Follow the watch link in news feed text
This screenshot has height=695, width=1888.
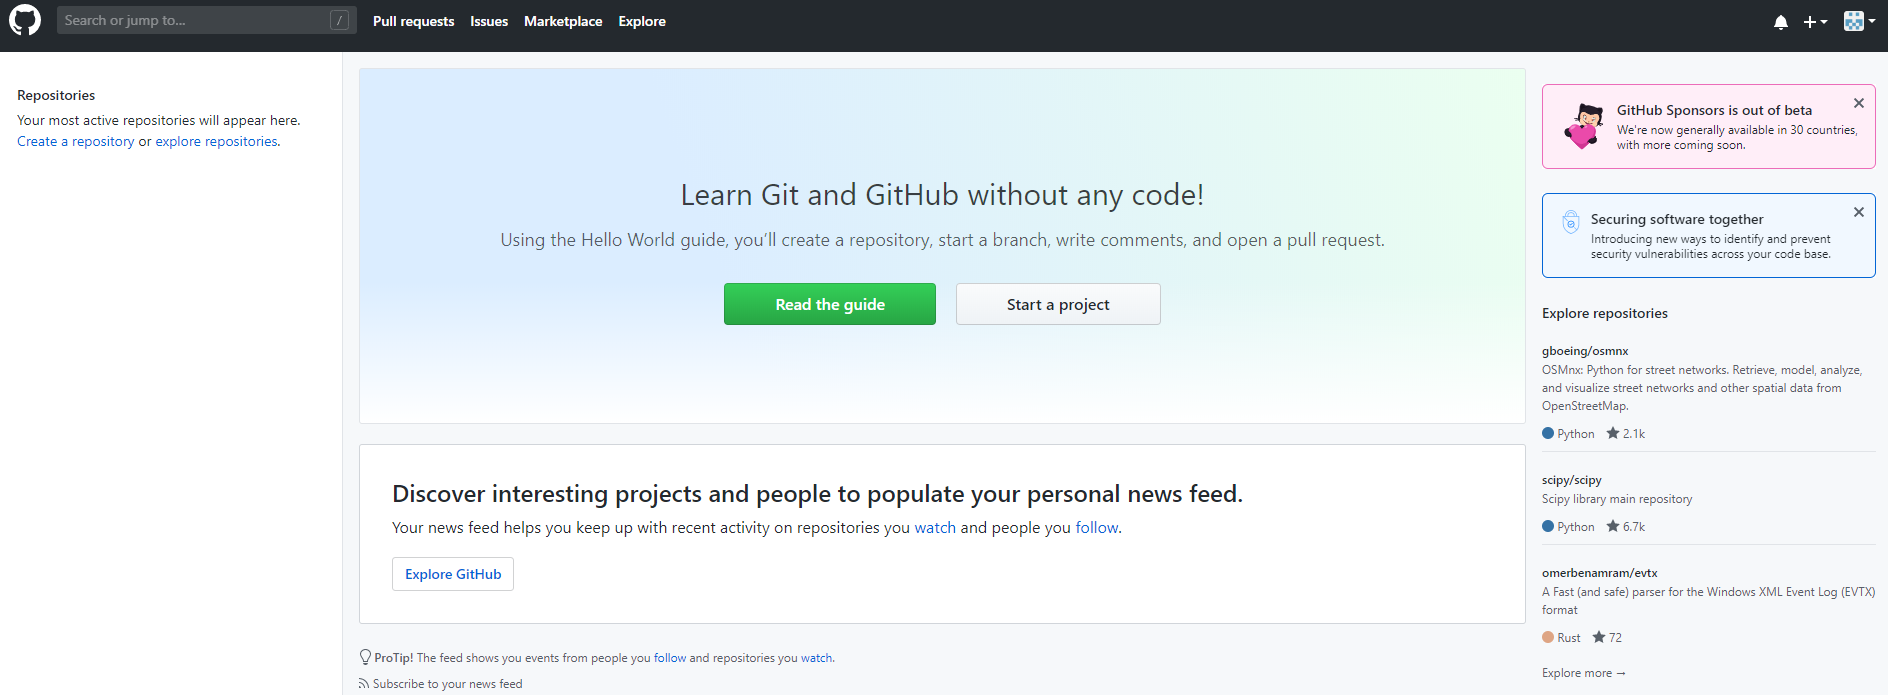coord(935,527)
